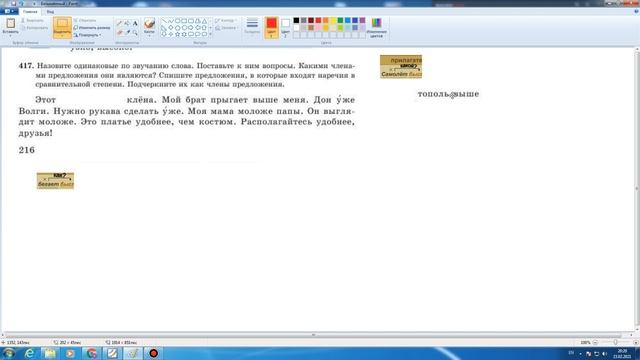640x360 pixels.
Task: Choose the Line shape in shapes gallery
Action: pyautogui.click(x=164, y=21)
